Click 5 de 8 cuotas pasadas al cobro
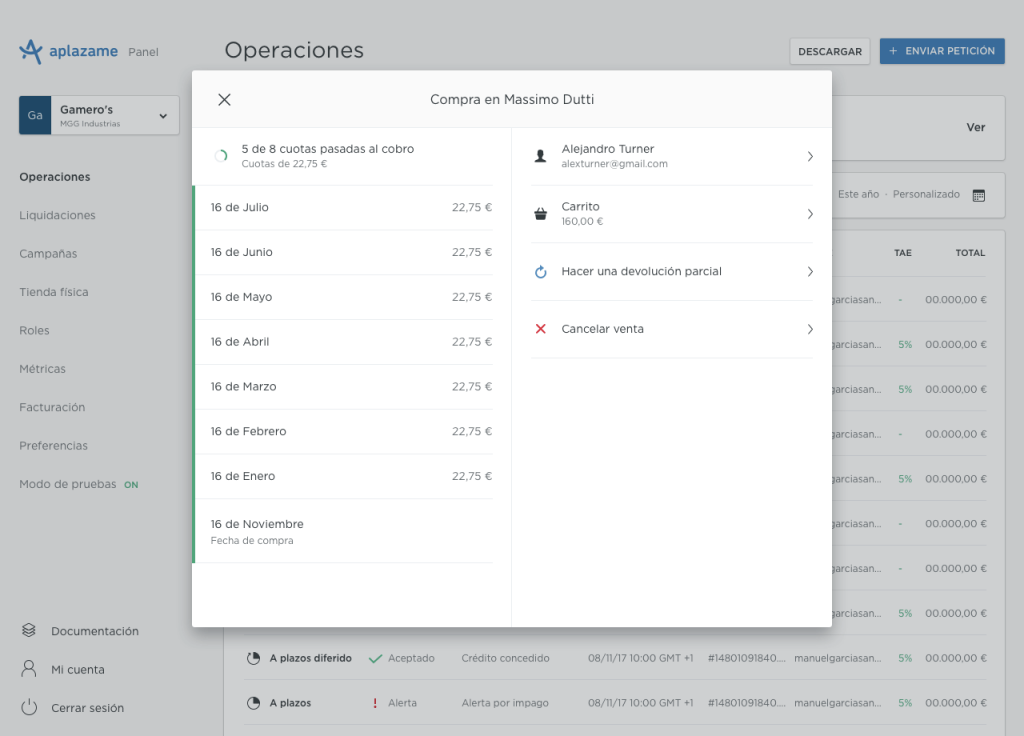This screenshot has height=736, width=1024. pyautogui.click(x=328, y=149)
